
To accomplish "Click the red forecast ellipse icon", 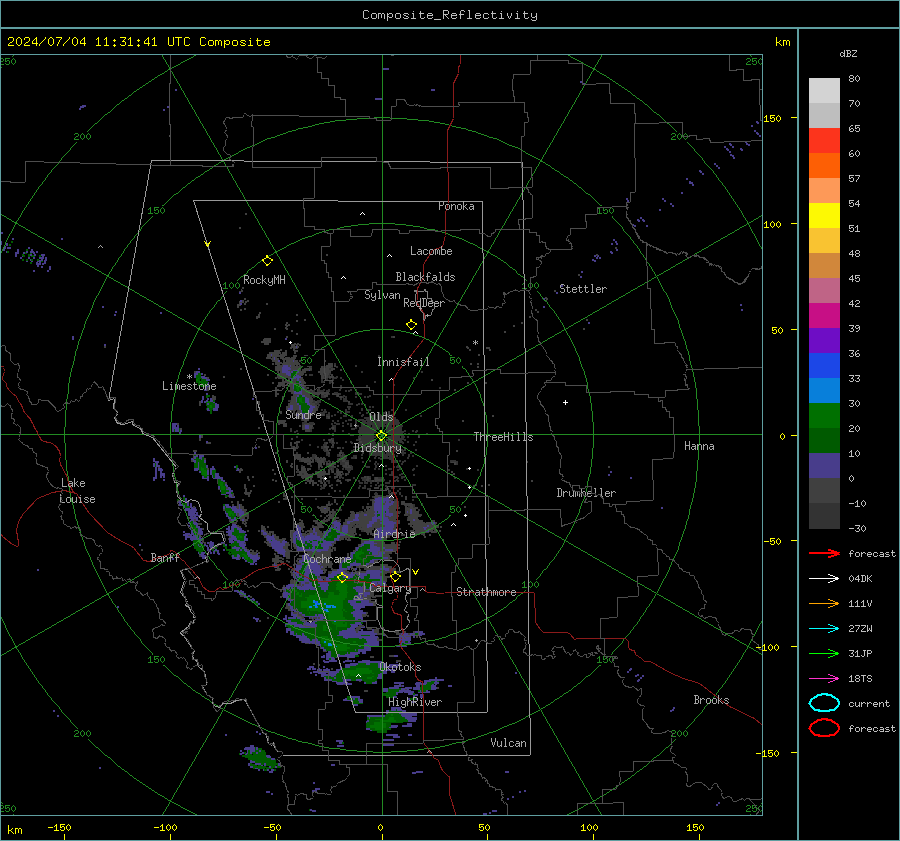I will point(824,728).
